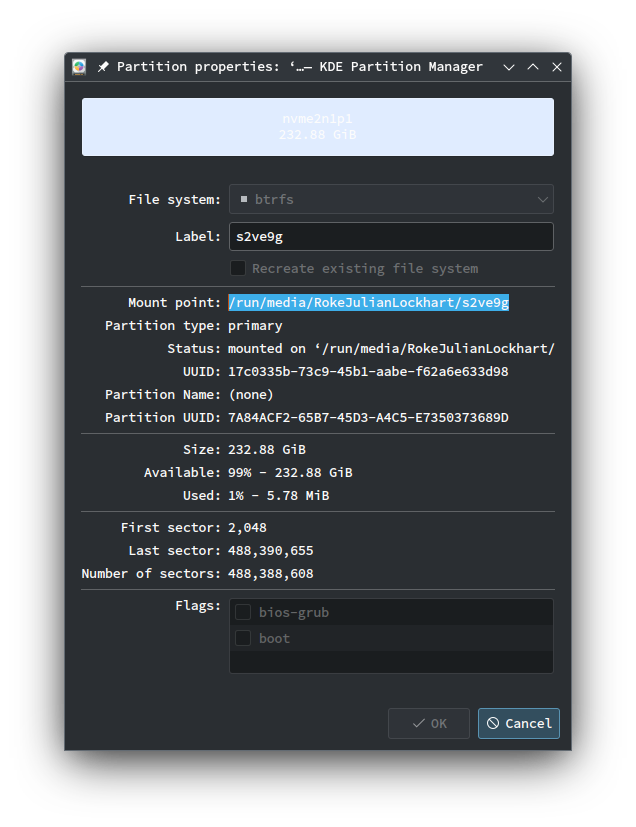The height and width of the screenshot is (827, 636).
Task: Enable Recreate existing file system checkbox
Action: pos(238,268)
